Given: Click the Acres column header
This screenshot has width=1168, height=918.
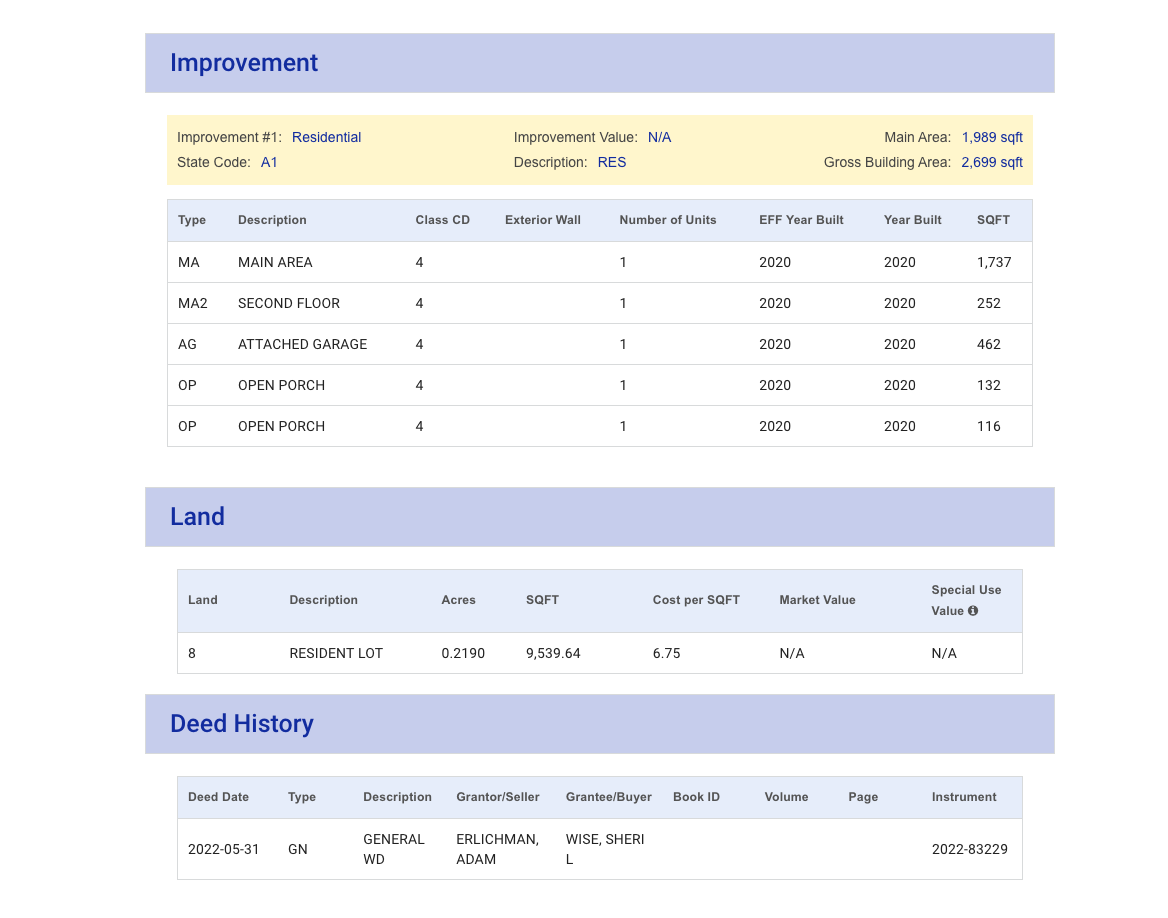Looking at the screenshot, I should point(458,600).
